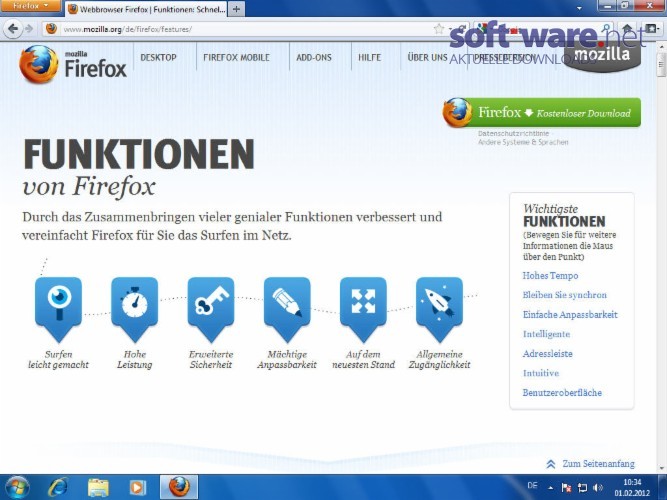Open Andere Systeme & Sprachen link
This screenshot has width=667, height=500.
523,142
